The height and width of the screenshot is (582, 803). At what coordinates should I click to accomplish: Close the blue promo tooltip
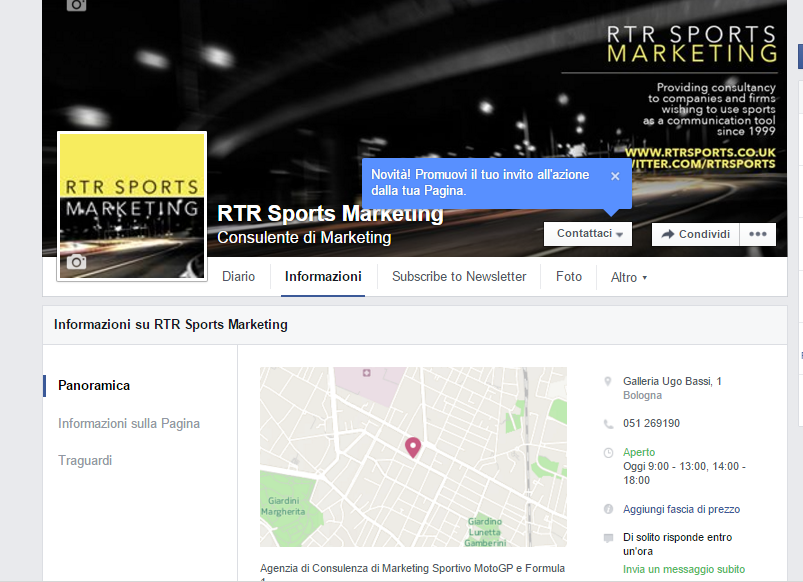point(615,176)
